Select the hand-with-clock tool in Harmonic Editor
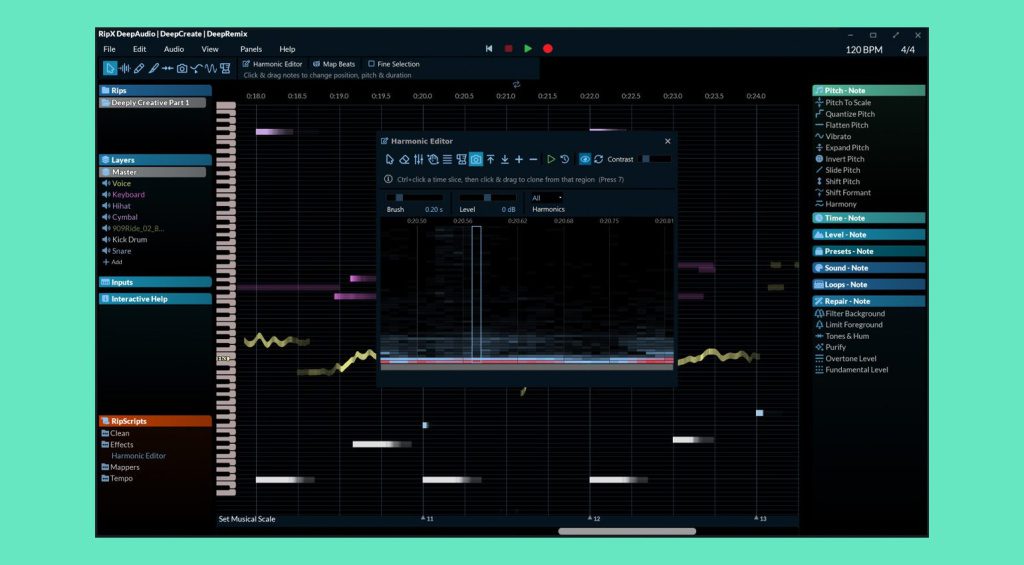This screenshot has height=565, width=1024. (x=433, y=159)
